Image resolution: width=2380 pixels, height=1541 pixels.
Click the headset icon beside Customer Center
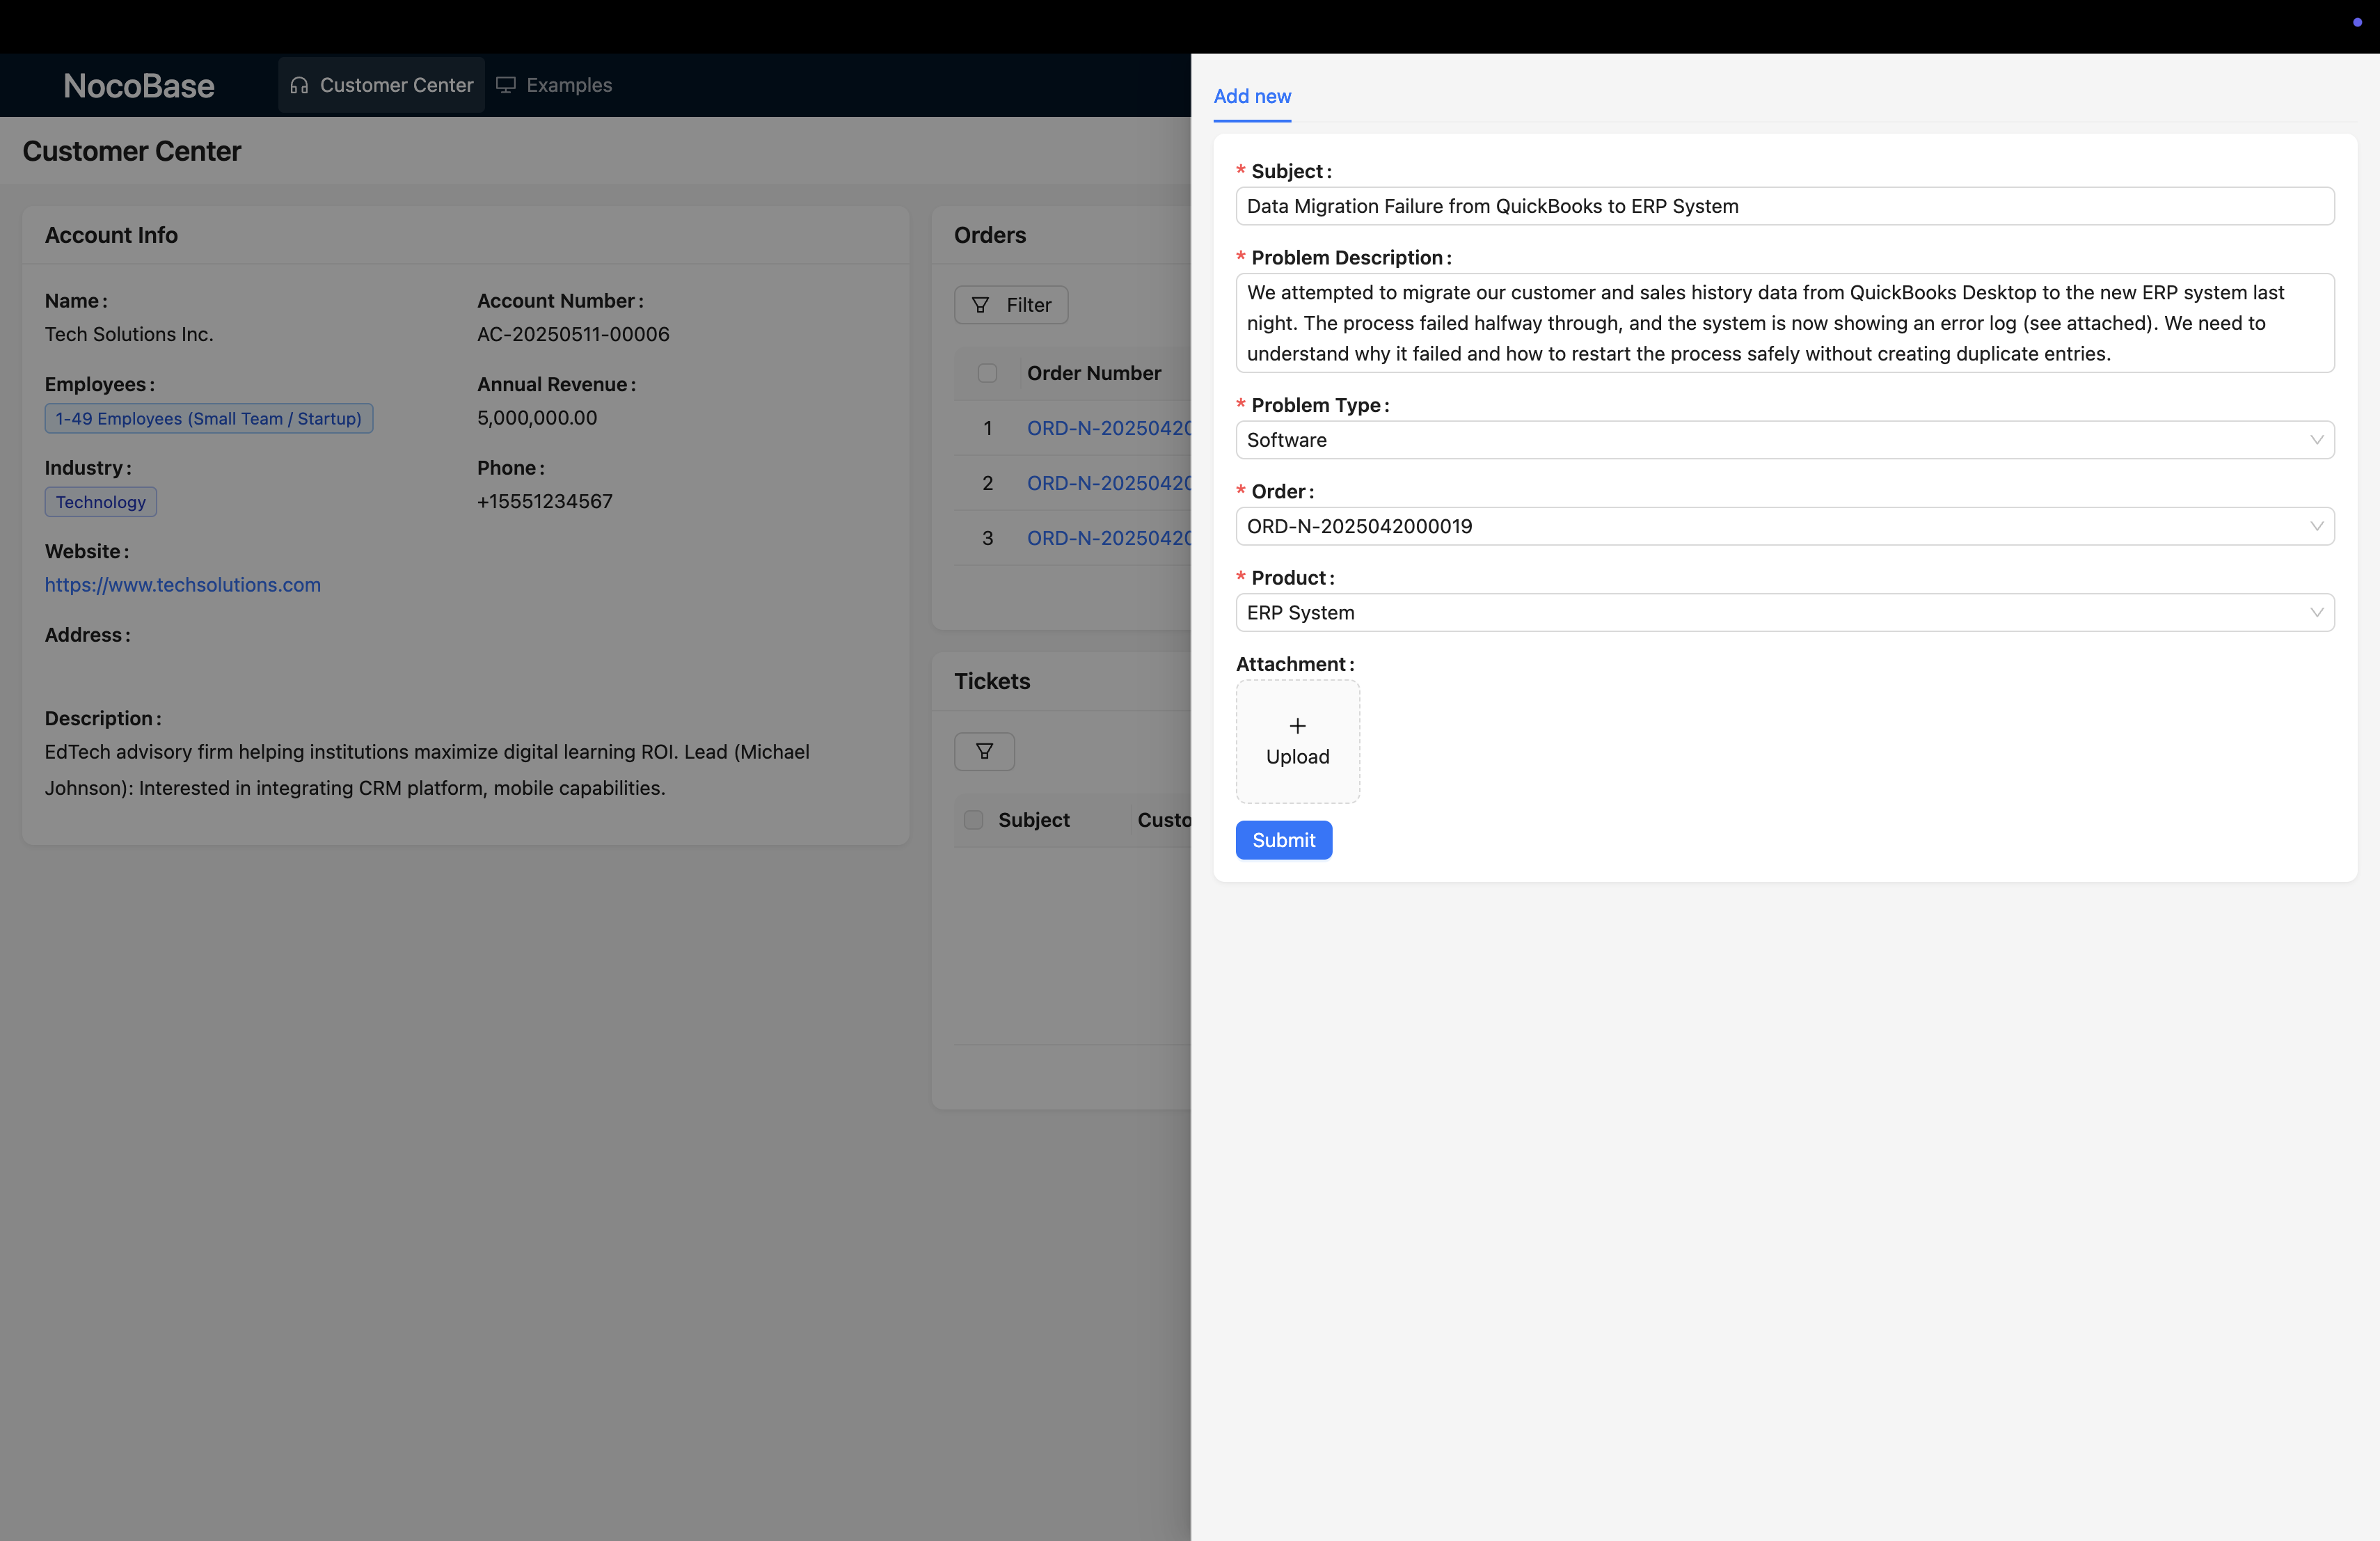299,86
